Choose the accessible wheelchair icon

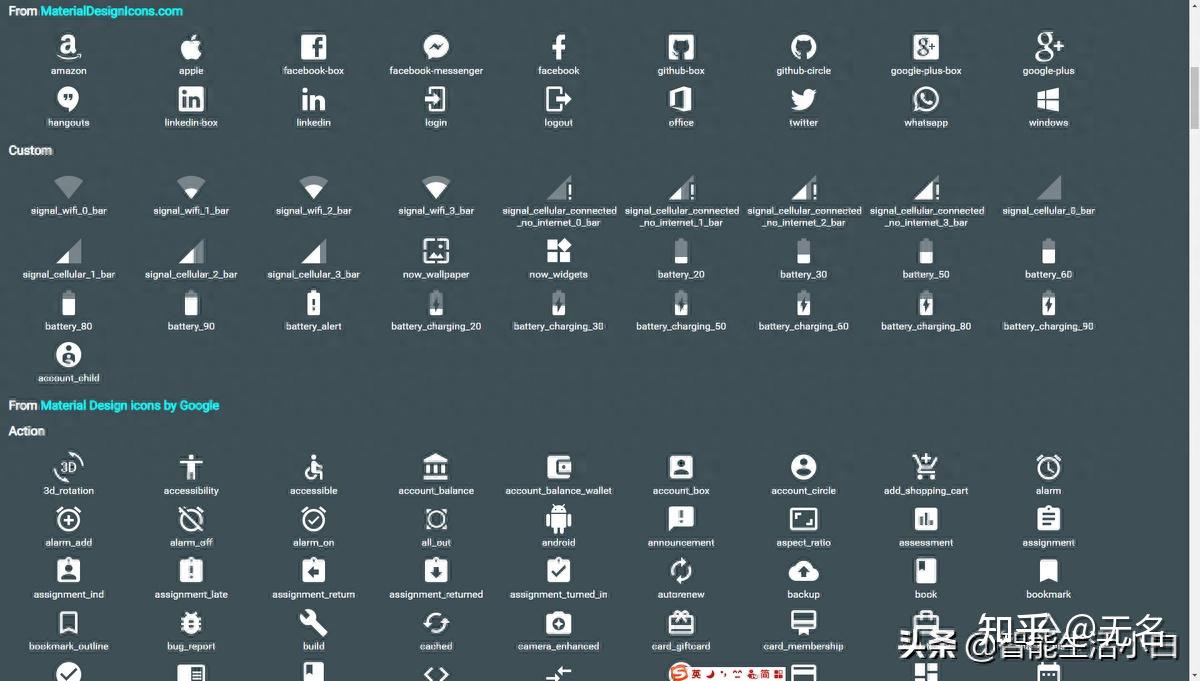click(x=314, y=467)
